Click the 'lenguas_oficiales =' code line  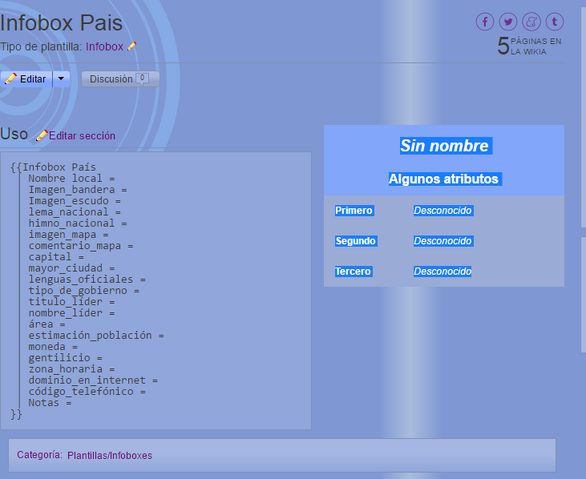(87, 279)
